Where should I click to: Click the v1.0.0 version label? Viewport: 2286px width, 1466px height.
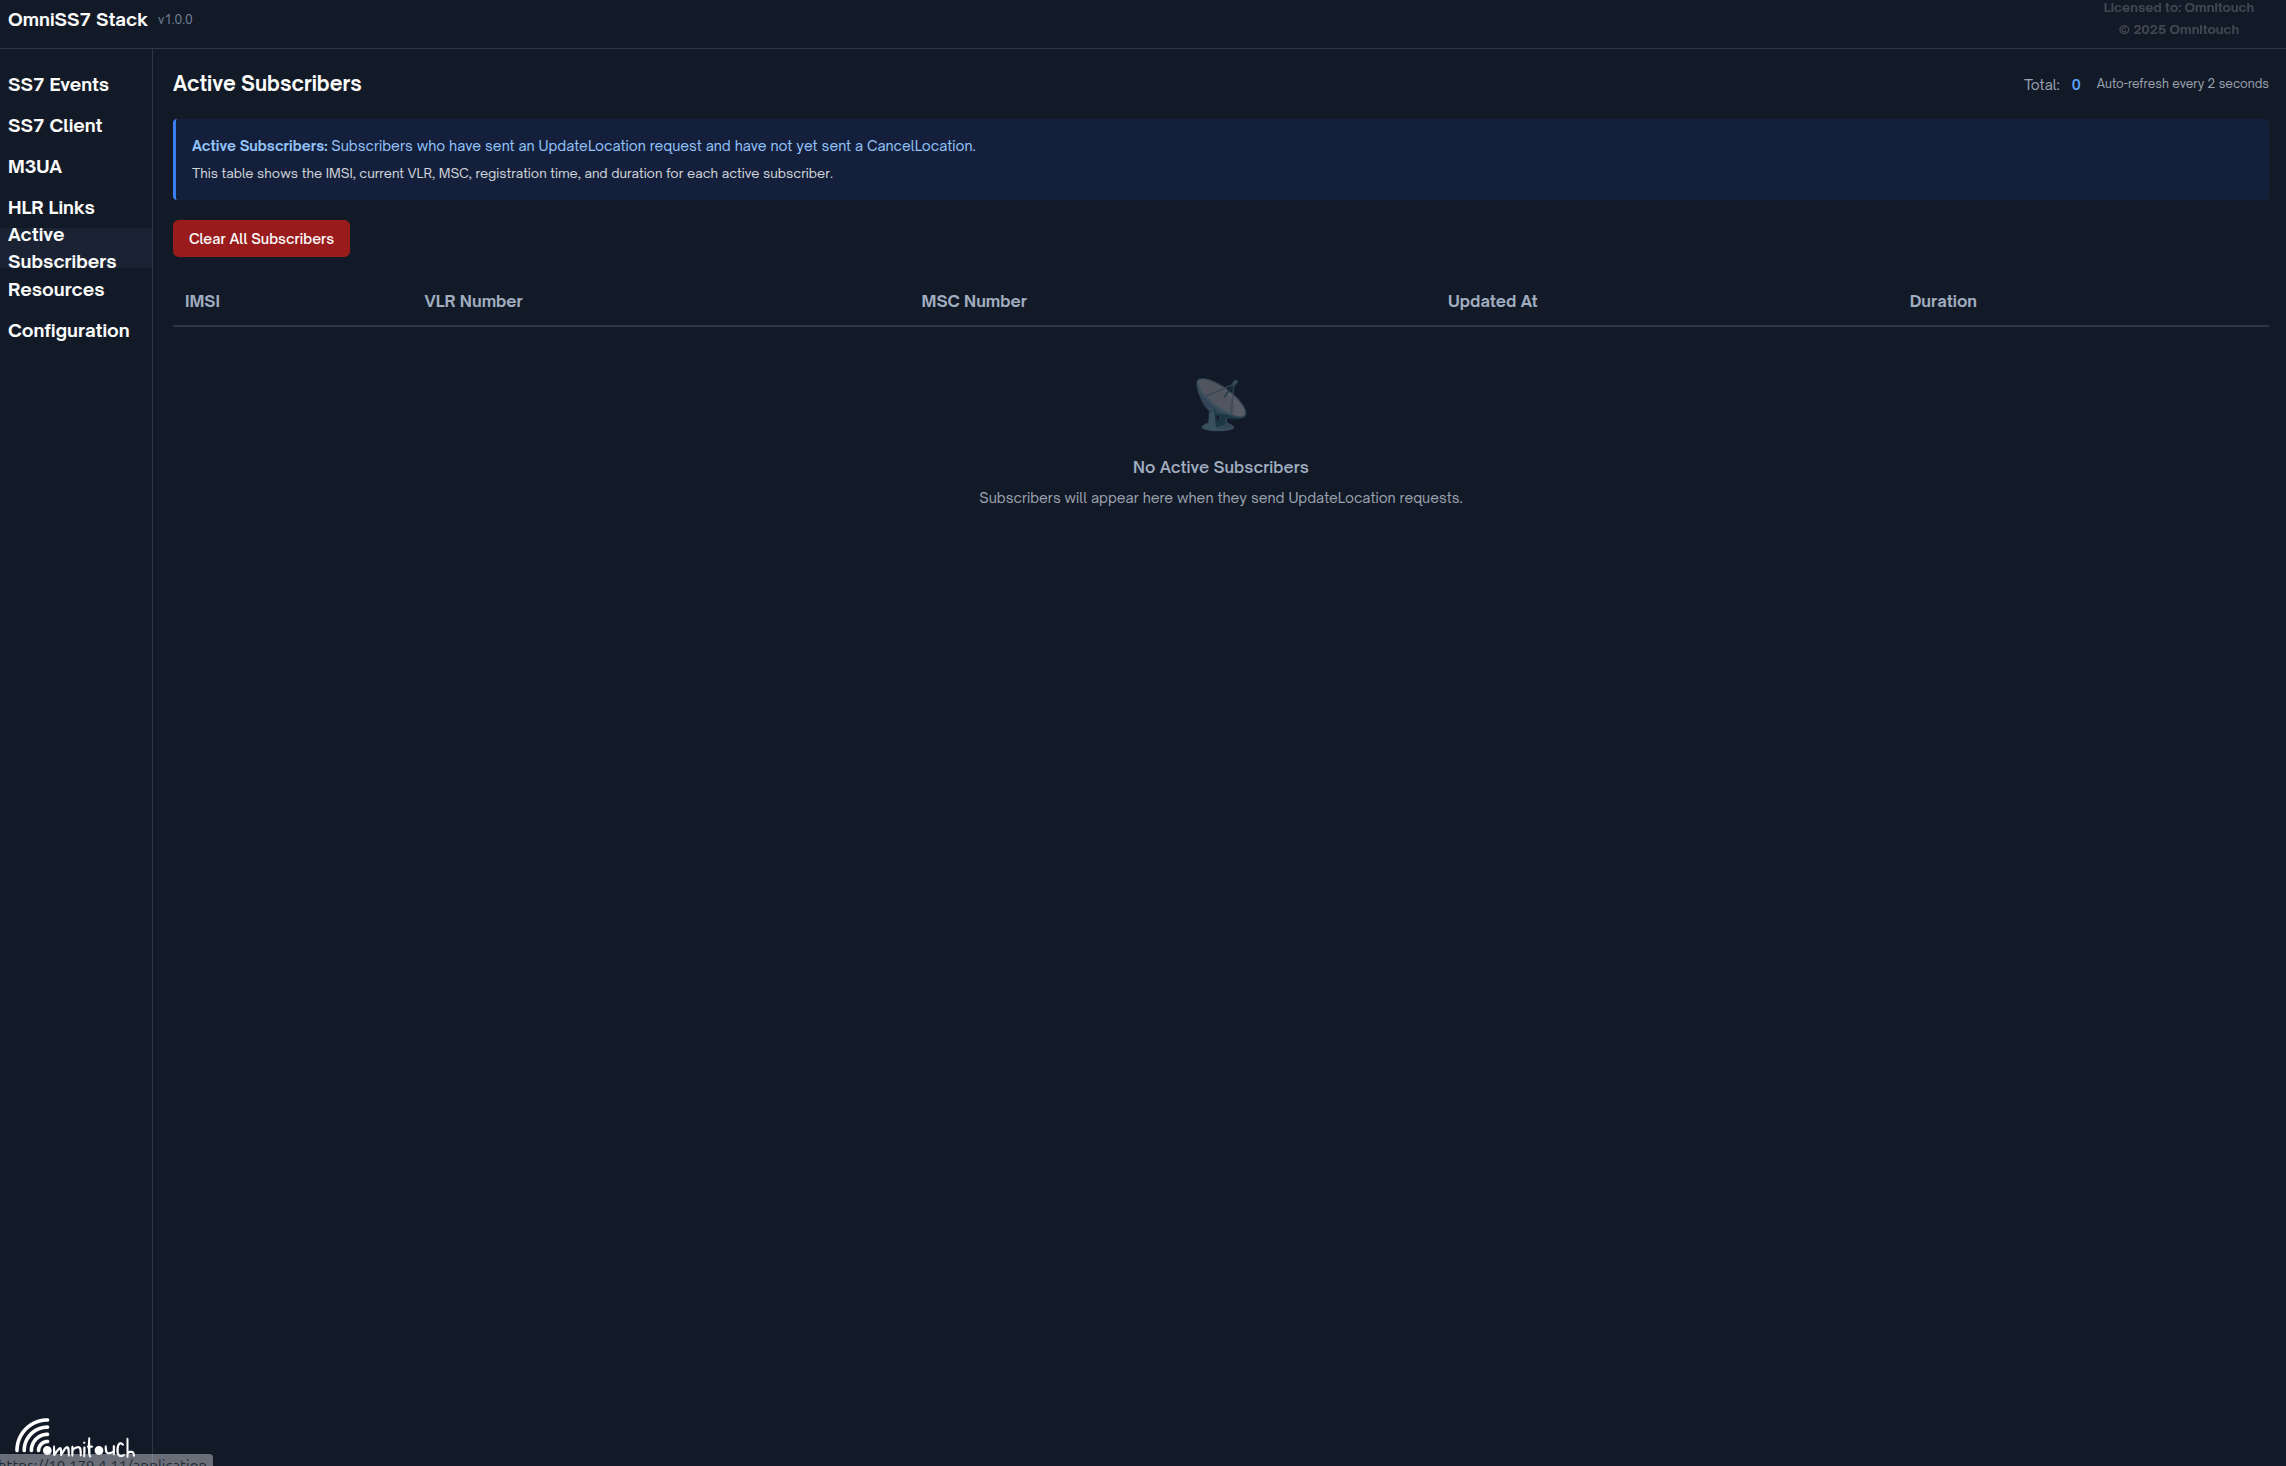(x=175, y=20)
